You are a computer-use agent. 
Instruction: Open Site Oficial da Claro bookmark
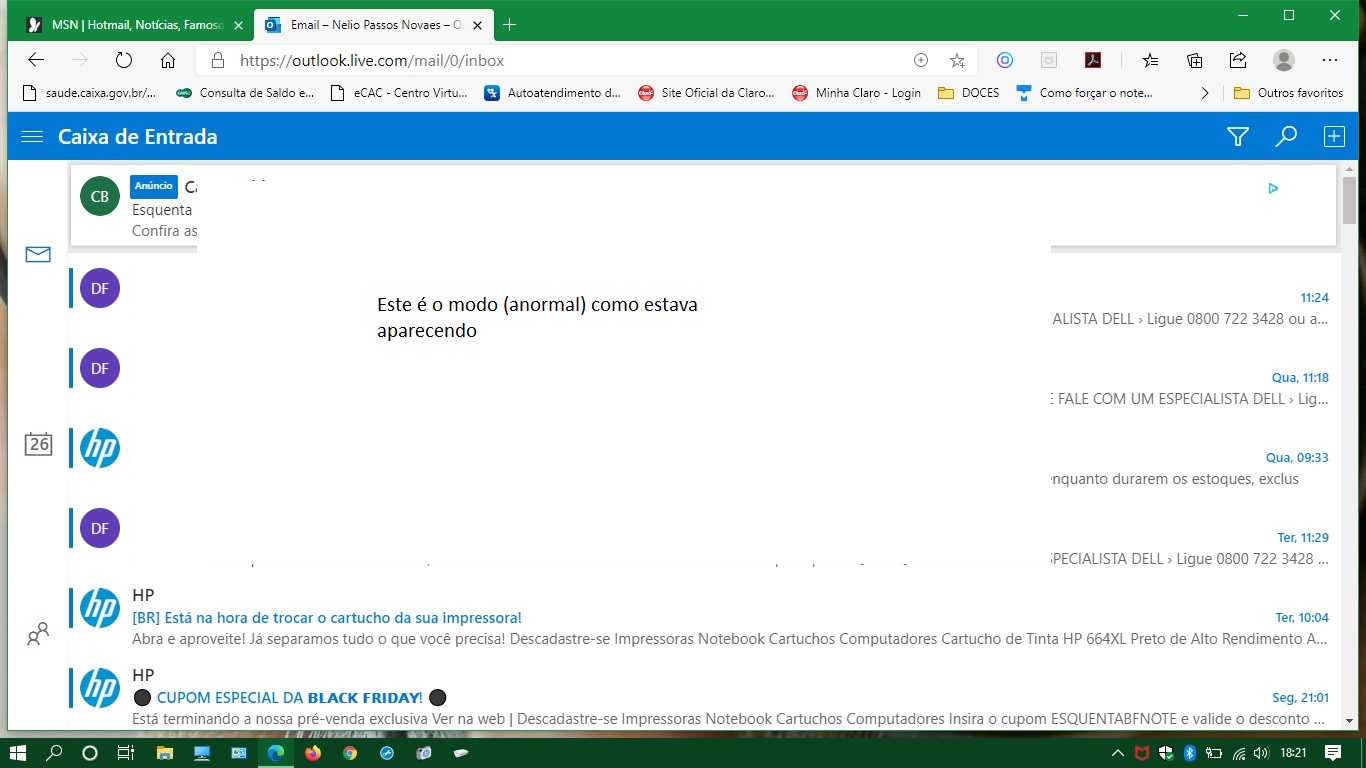tap(707, 93)
